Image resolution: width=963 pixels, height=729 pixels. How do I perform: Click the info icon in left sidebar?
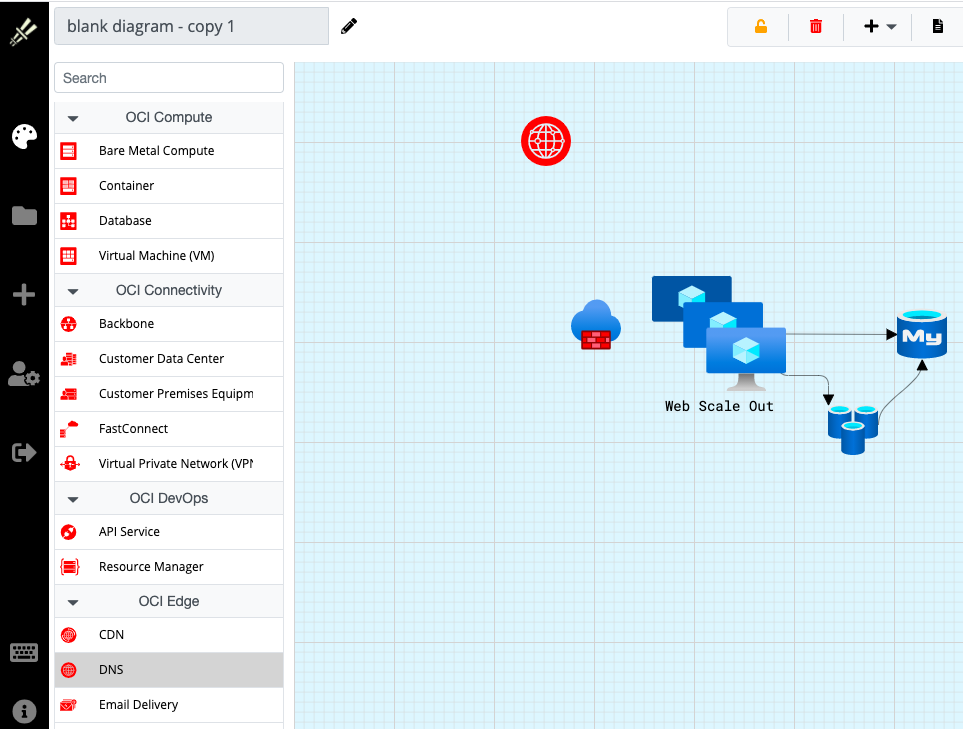point(25,711)
